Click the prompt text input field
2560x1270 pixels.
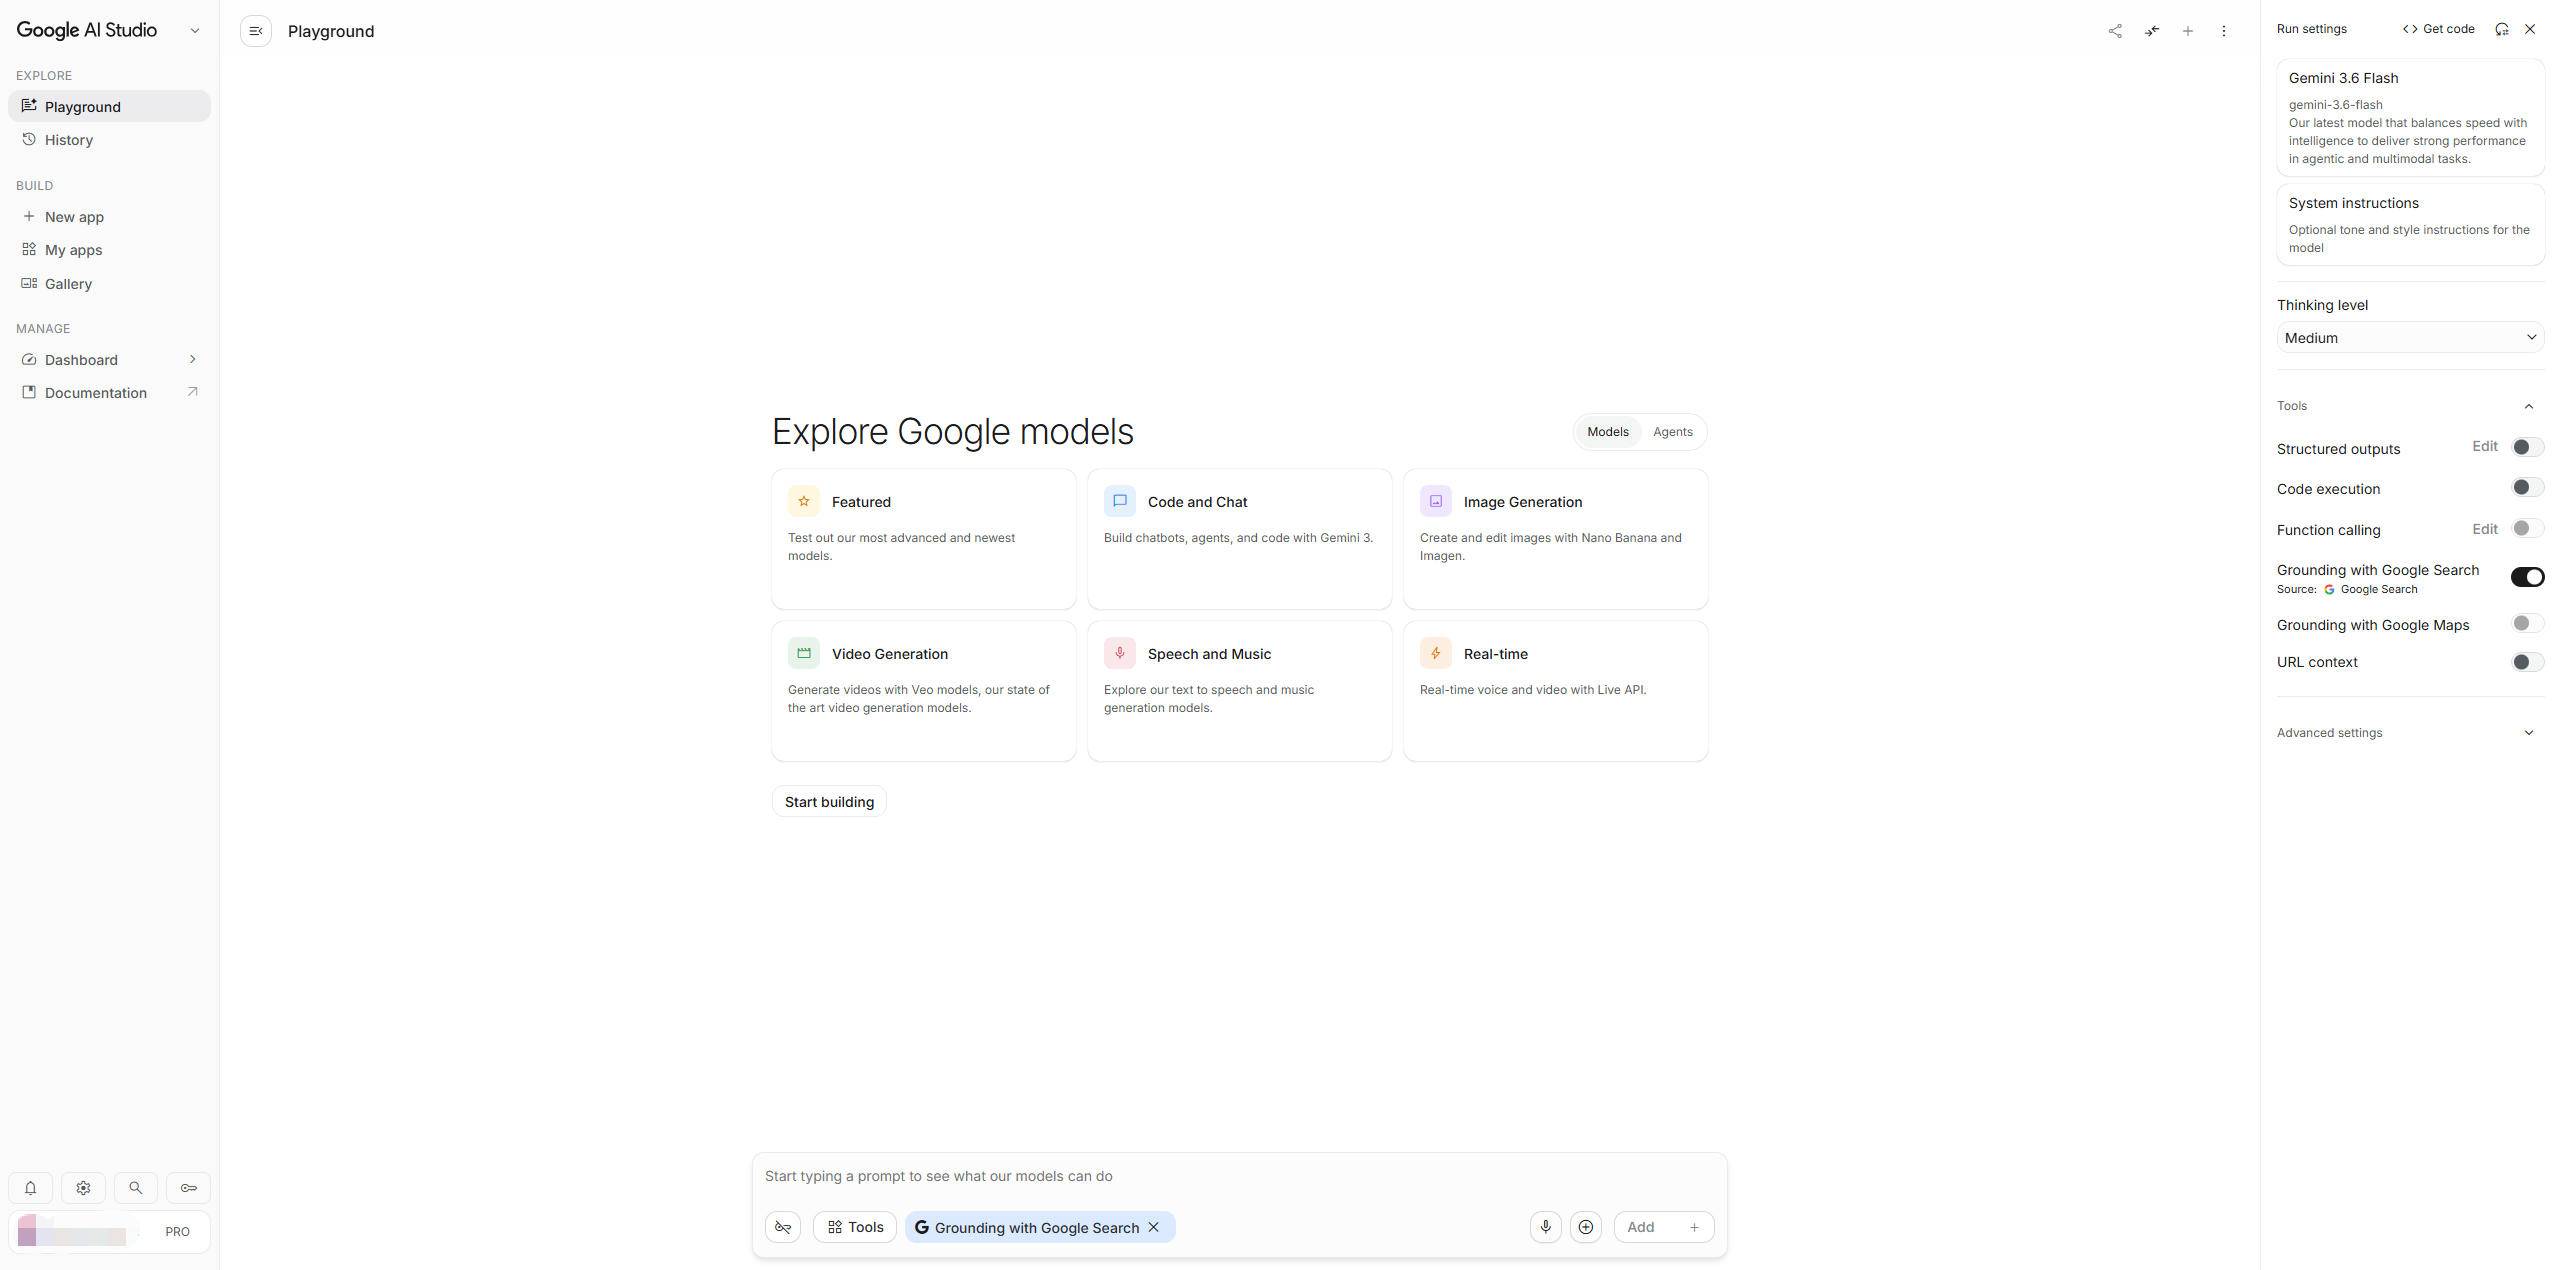pos(1239,1176)
